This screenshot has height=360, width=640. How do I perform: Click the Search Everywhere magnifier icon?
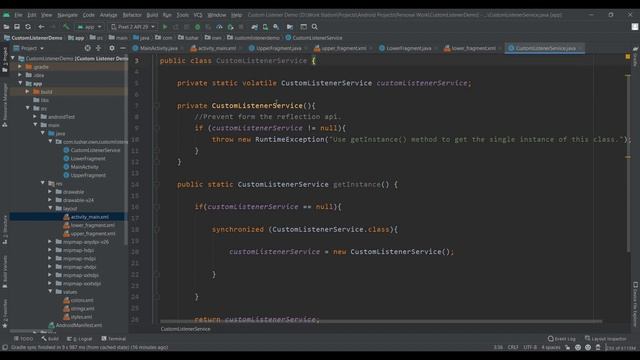315,27
